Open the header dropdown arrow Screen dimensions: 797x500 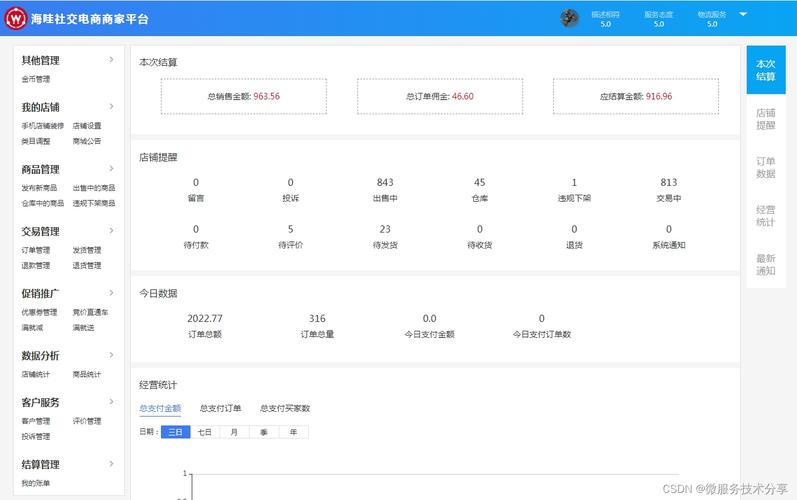pos(743,14)
